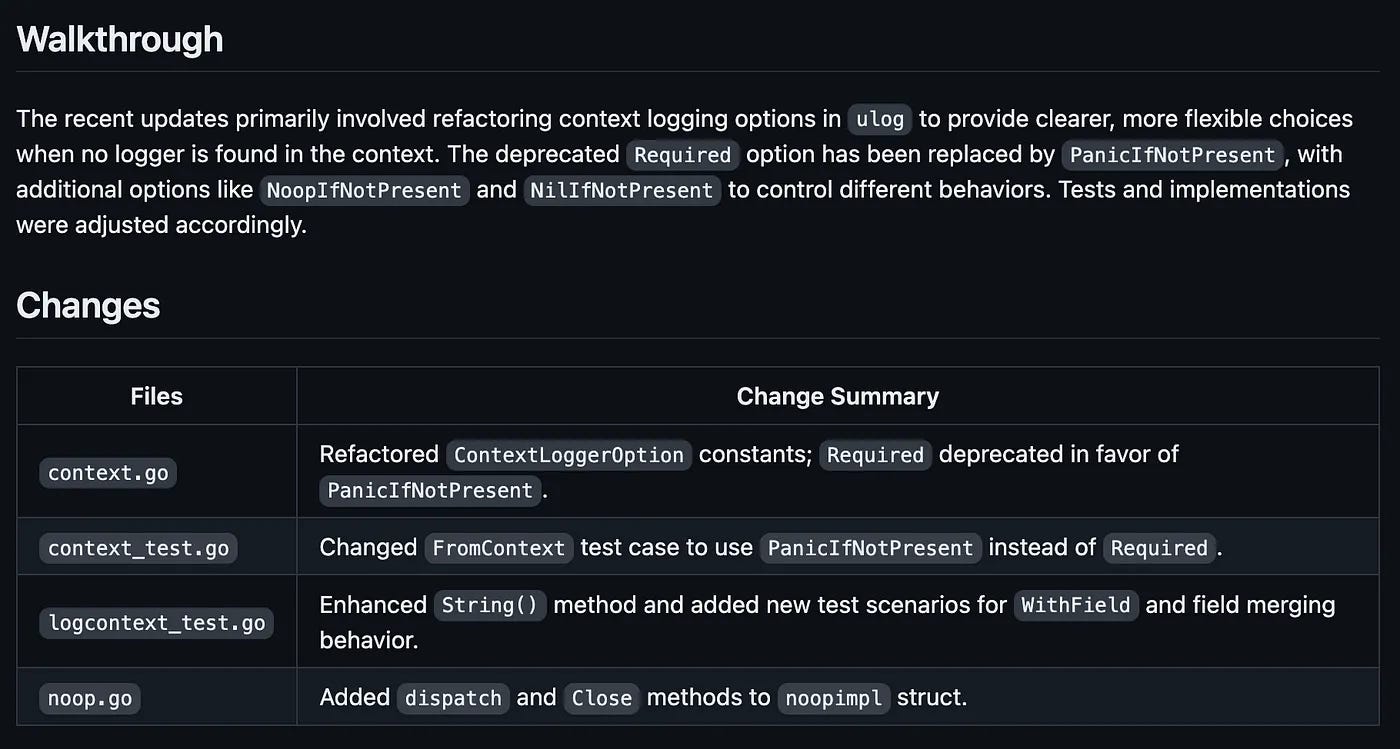Click the noopimpl code tag
Viewport: 1400px width, 749px height.
click(x=834, y=698)
